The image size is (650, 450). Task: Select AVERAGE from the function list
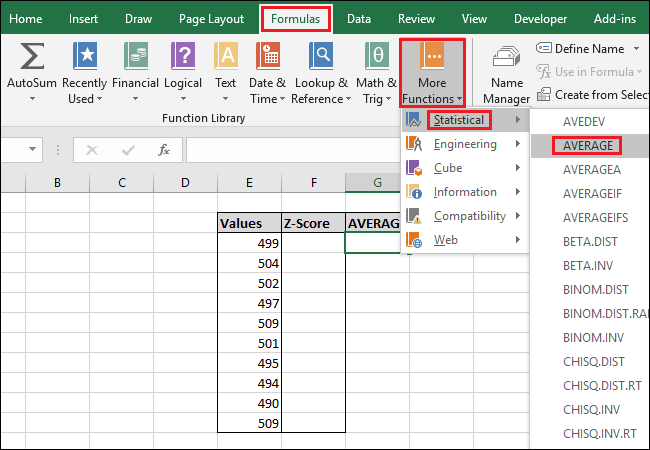tap(588, 145)
